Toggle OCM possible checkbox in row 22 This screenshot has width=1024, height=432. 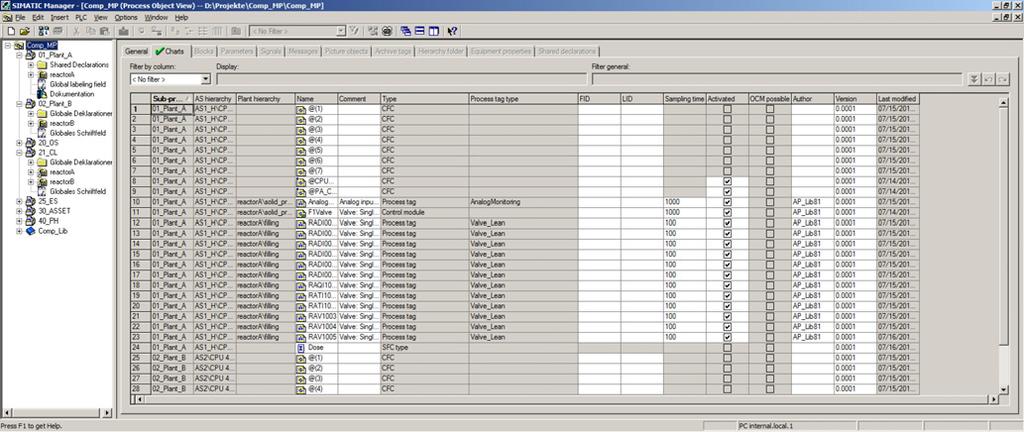pyautogui.click(x=770, y=327)
